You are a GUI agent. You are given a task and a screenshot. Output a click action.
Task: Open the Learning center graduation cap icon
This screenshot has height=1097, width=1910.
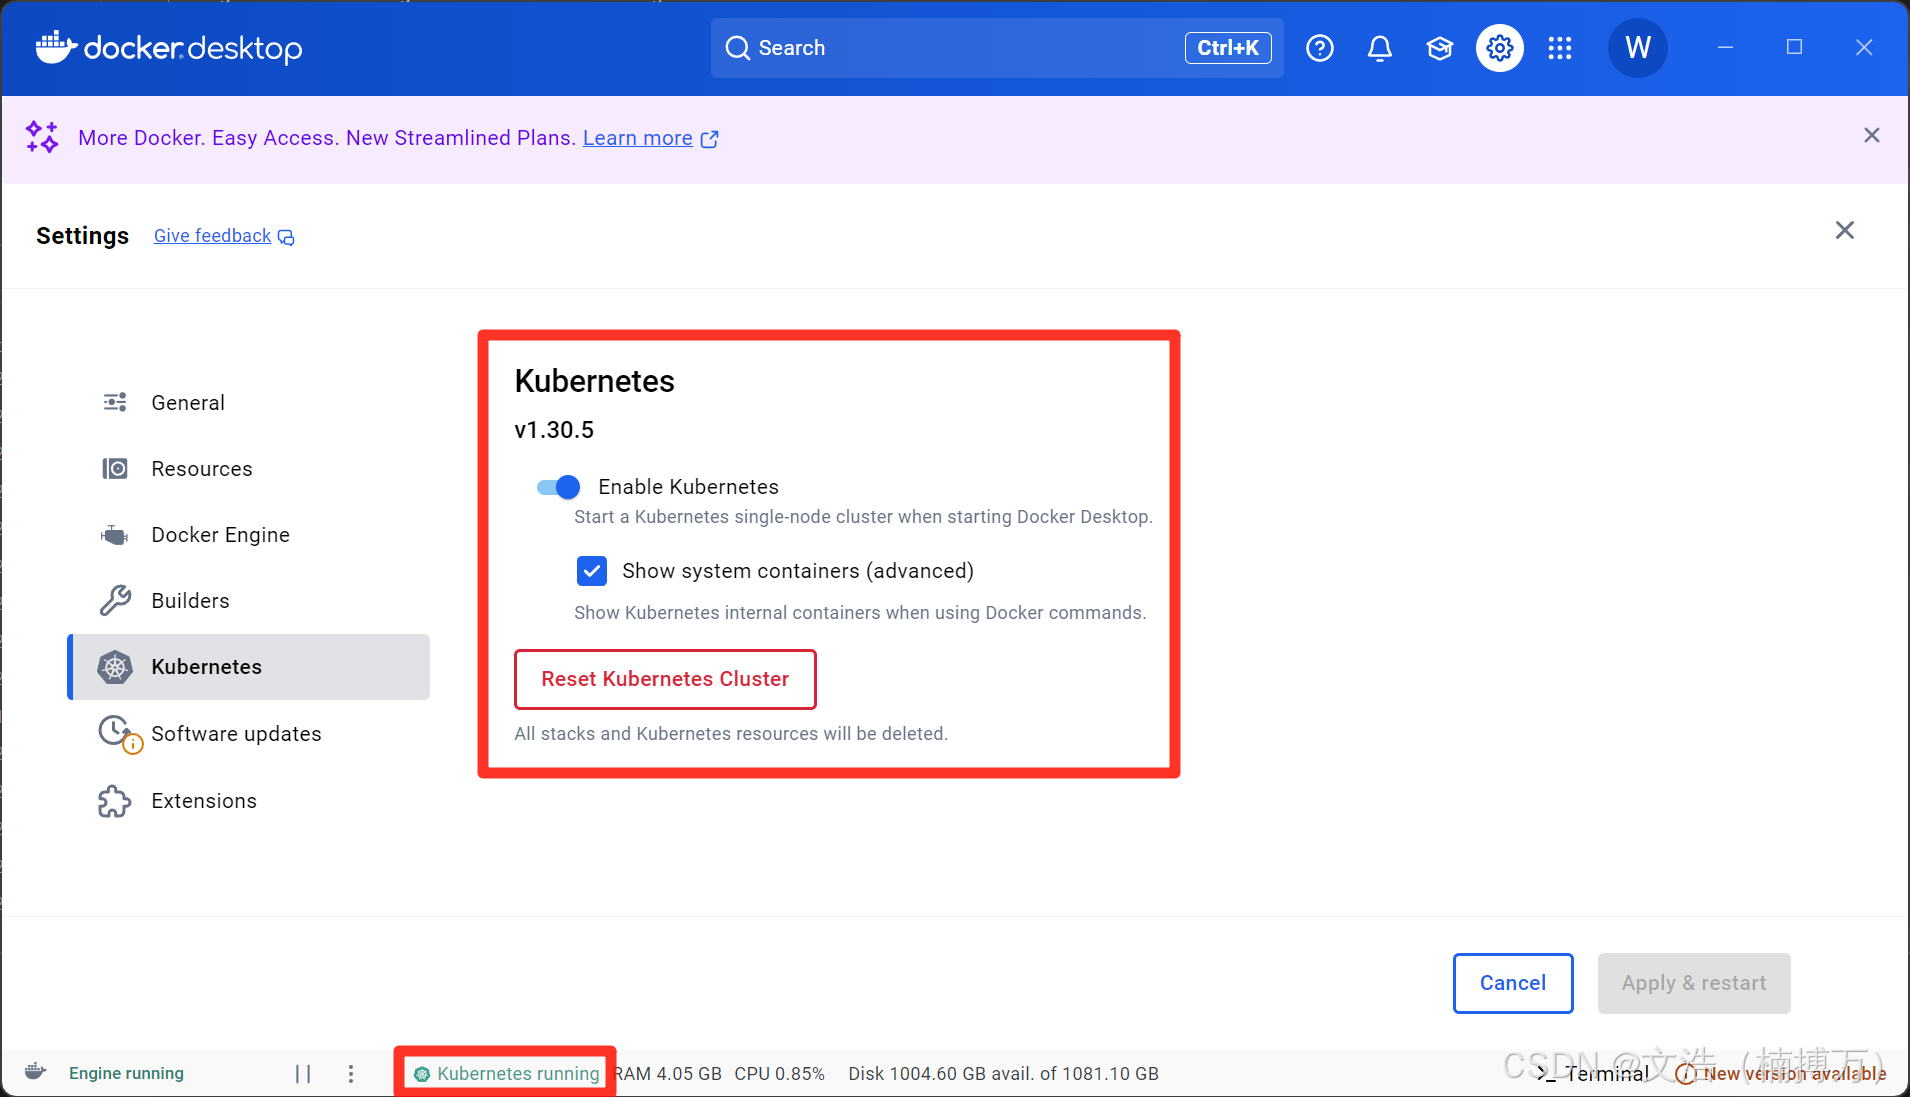pyautogui.click(x=1440, y=48)
